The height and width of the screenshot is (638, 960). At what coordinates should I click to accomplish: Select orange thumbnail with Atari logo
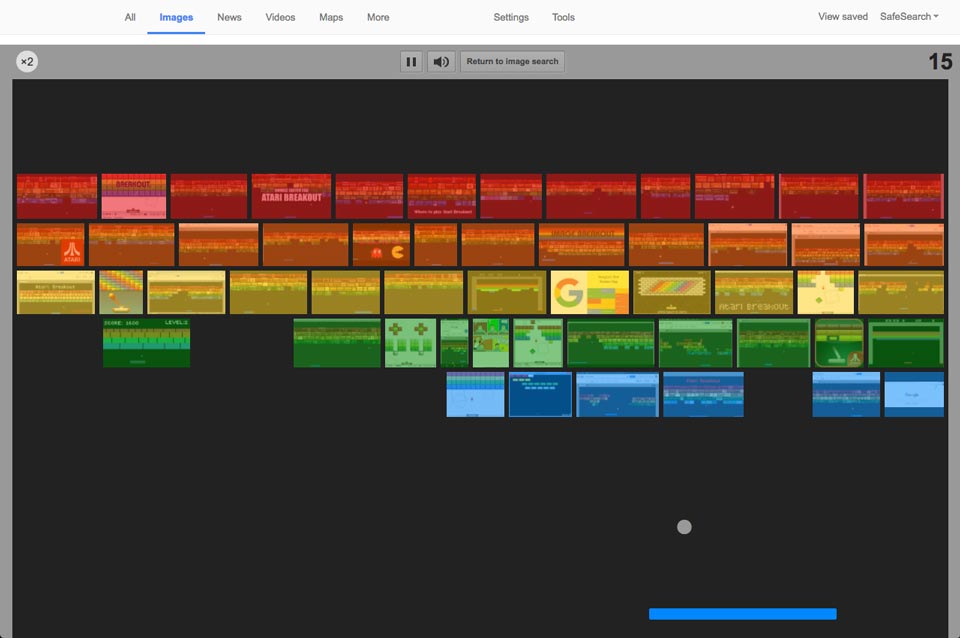51,244
